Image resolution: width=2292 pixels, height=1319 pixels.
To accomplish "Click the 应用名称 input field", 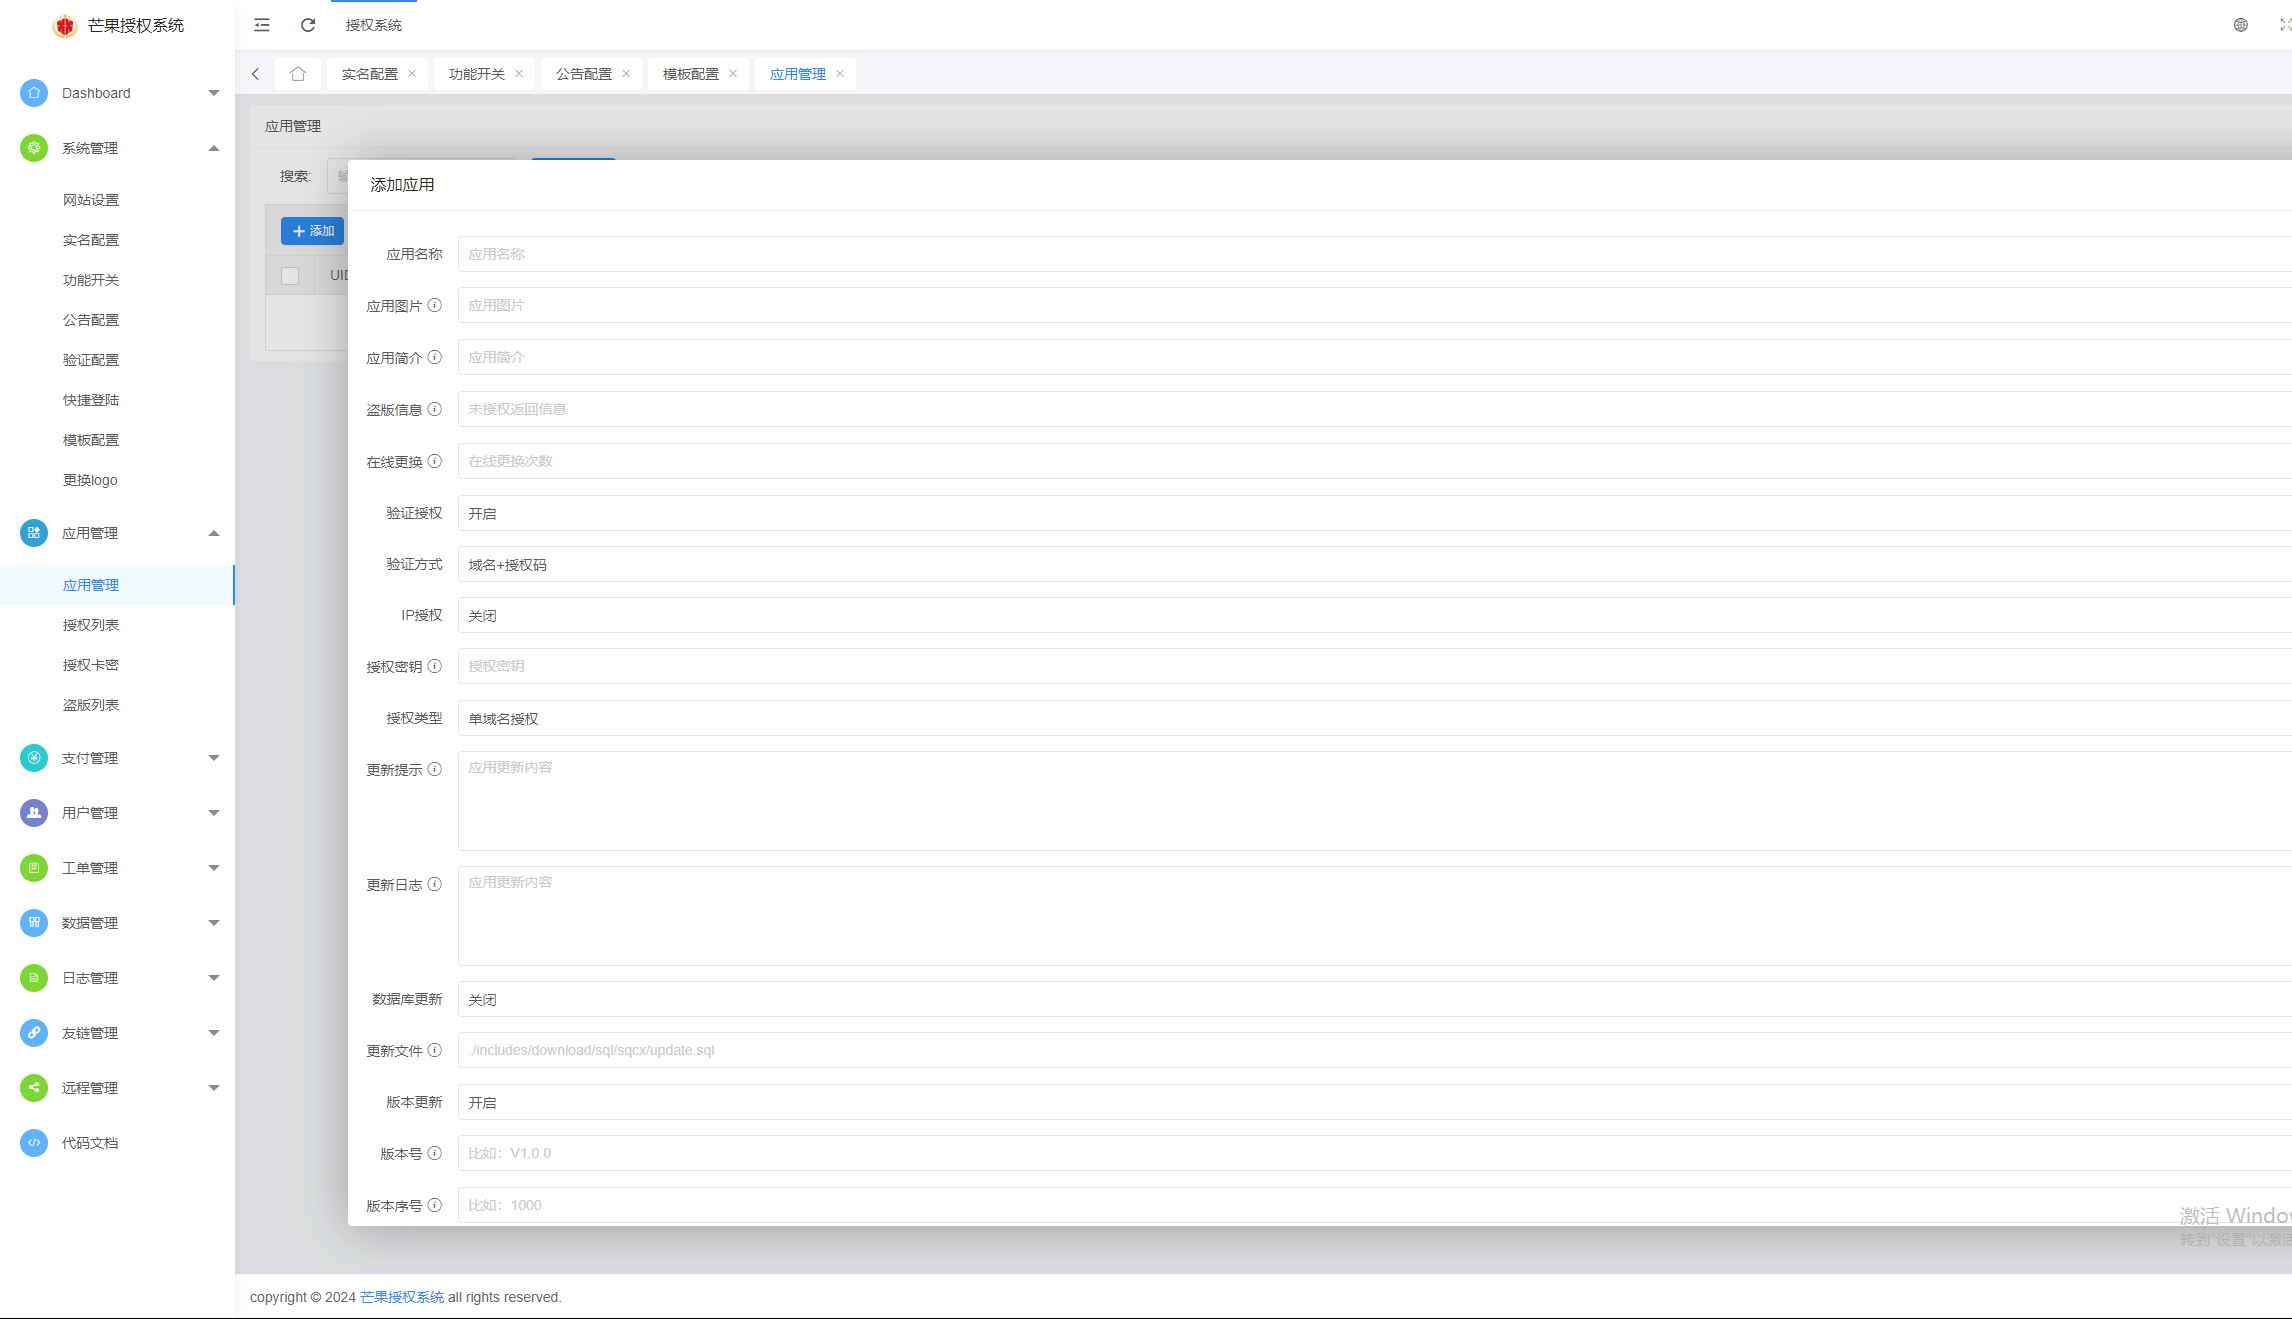I will pos(1370,254).
